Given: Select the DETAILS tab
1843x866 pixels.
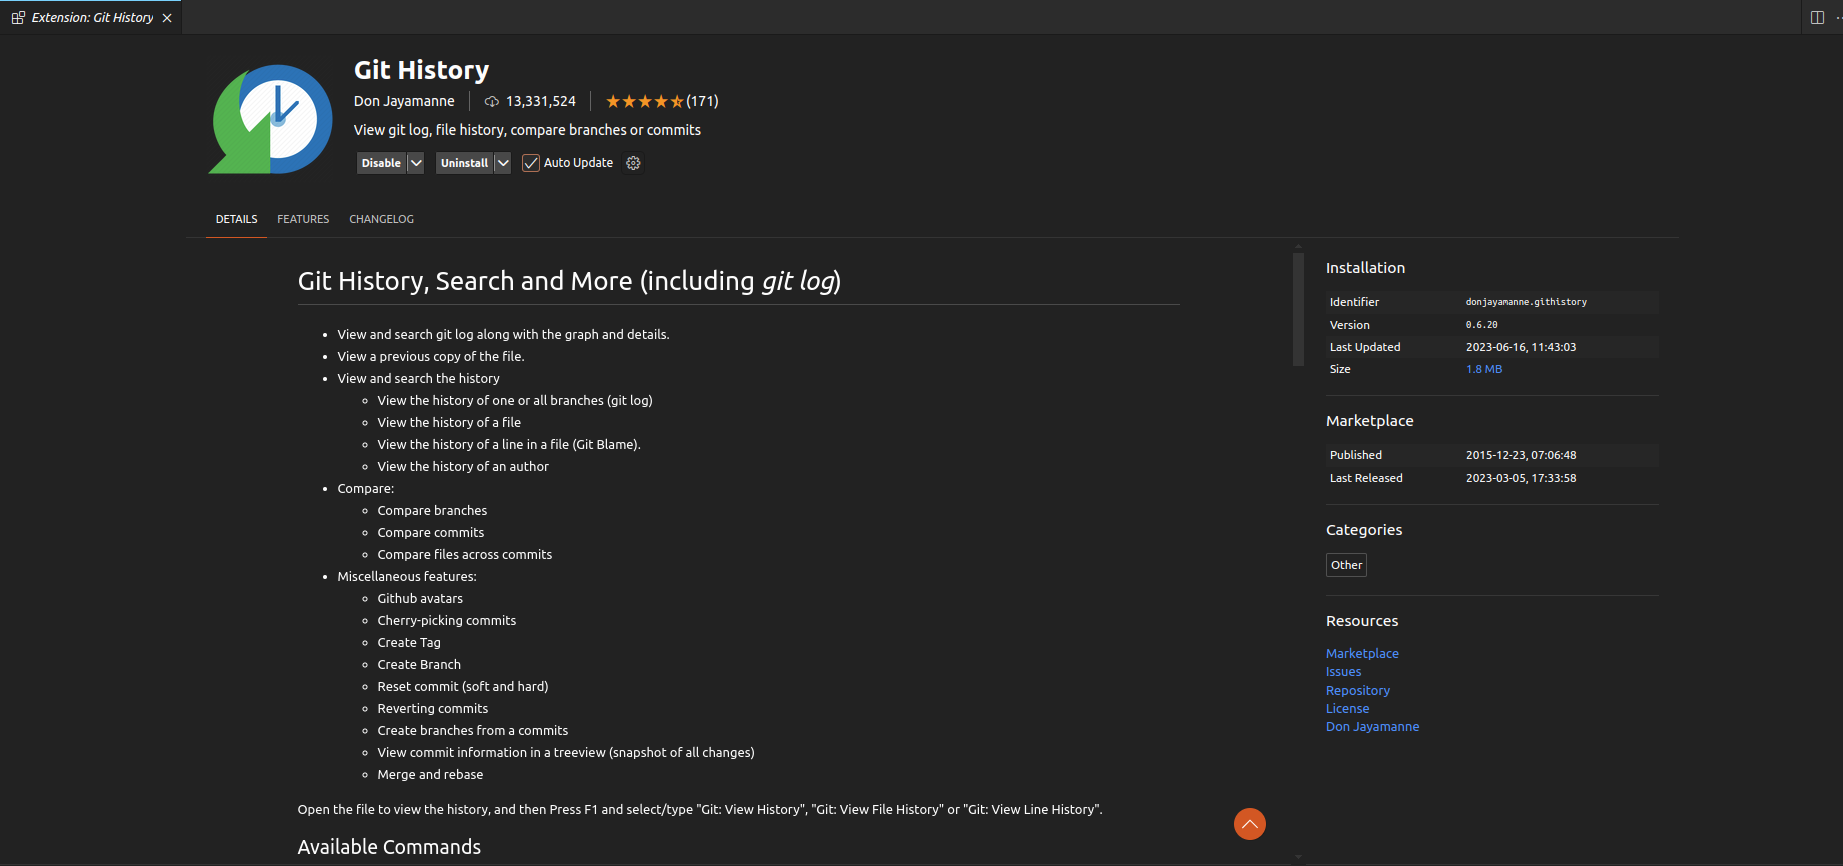Looking at the screenshot, I should click(236, 219).
